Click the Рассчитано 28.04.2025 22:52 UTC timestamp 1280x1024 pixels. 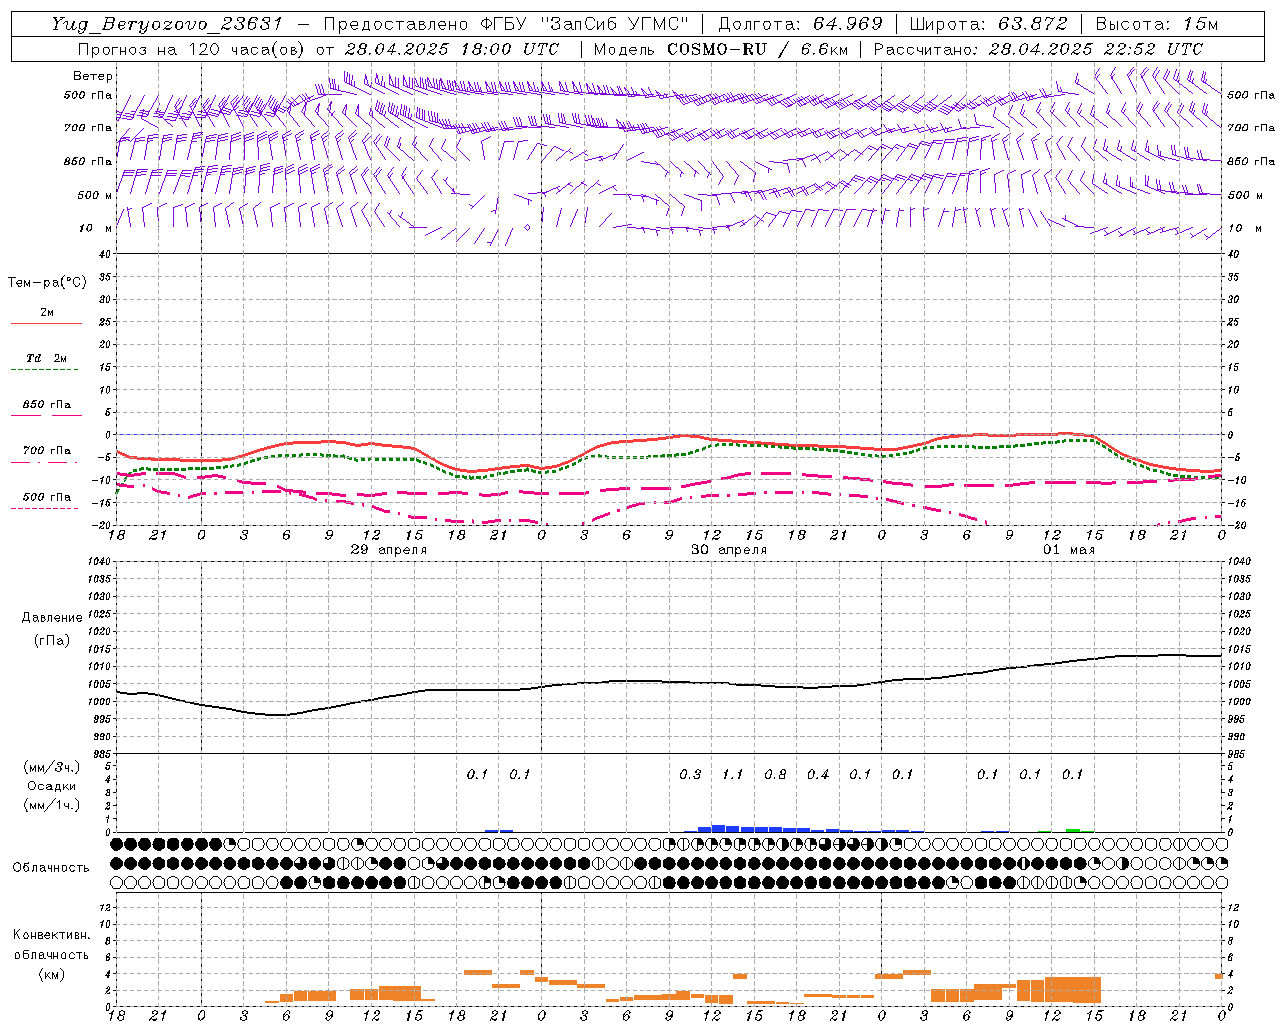pos(1039,49)
